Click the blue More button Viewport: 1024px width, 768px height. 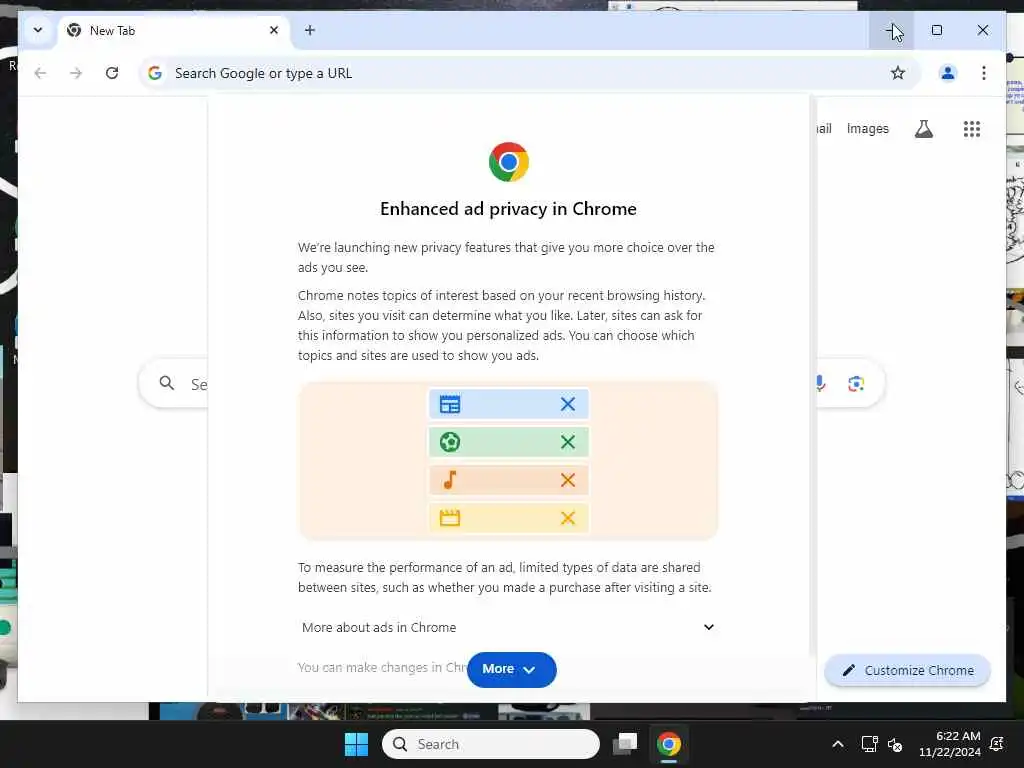click(x=511, y=669)
